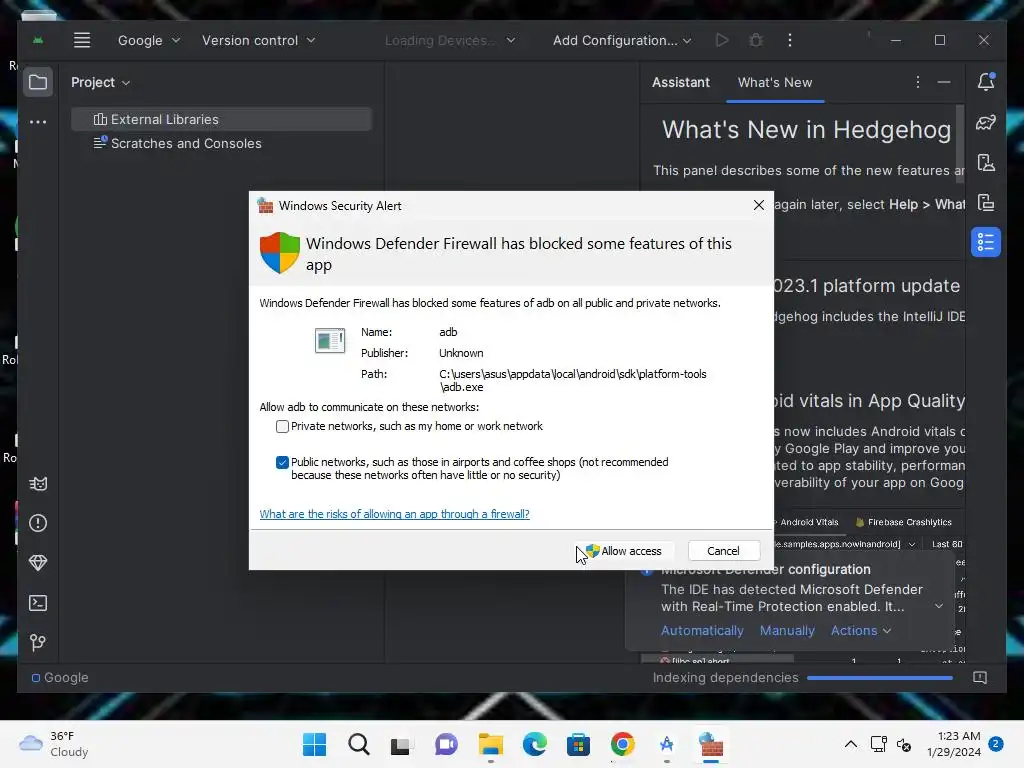Click the Debug bug icon in toolbar

[756, 40]
